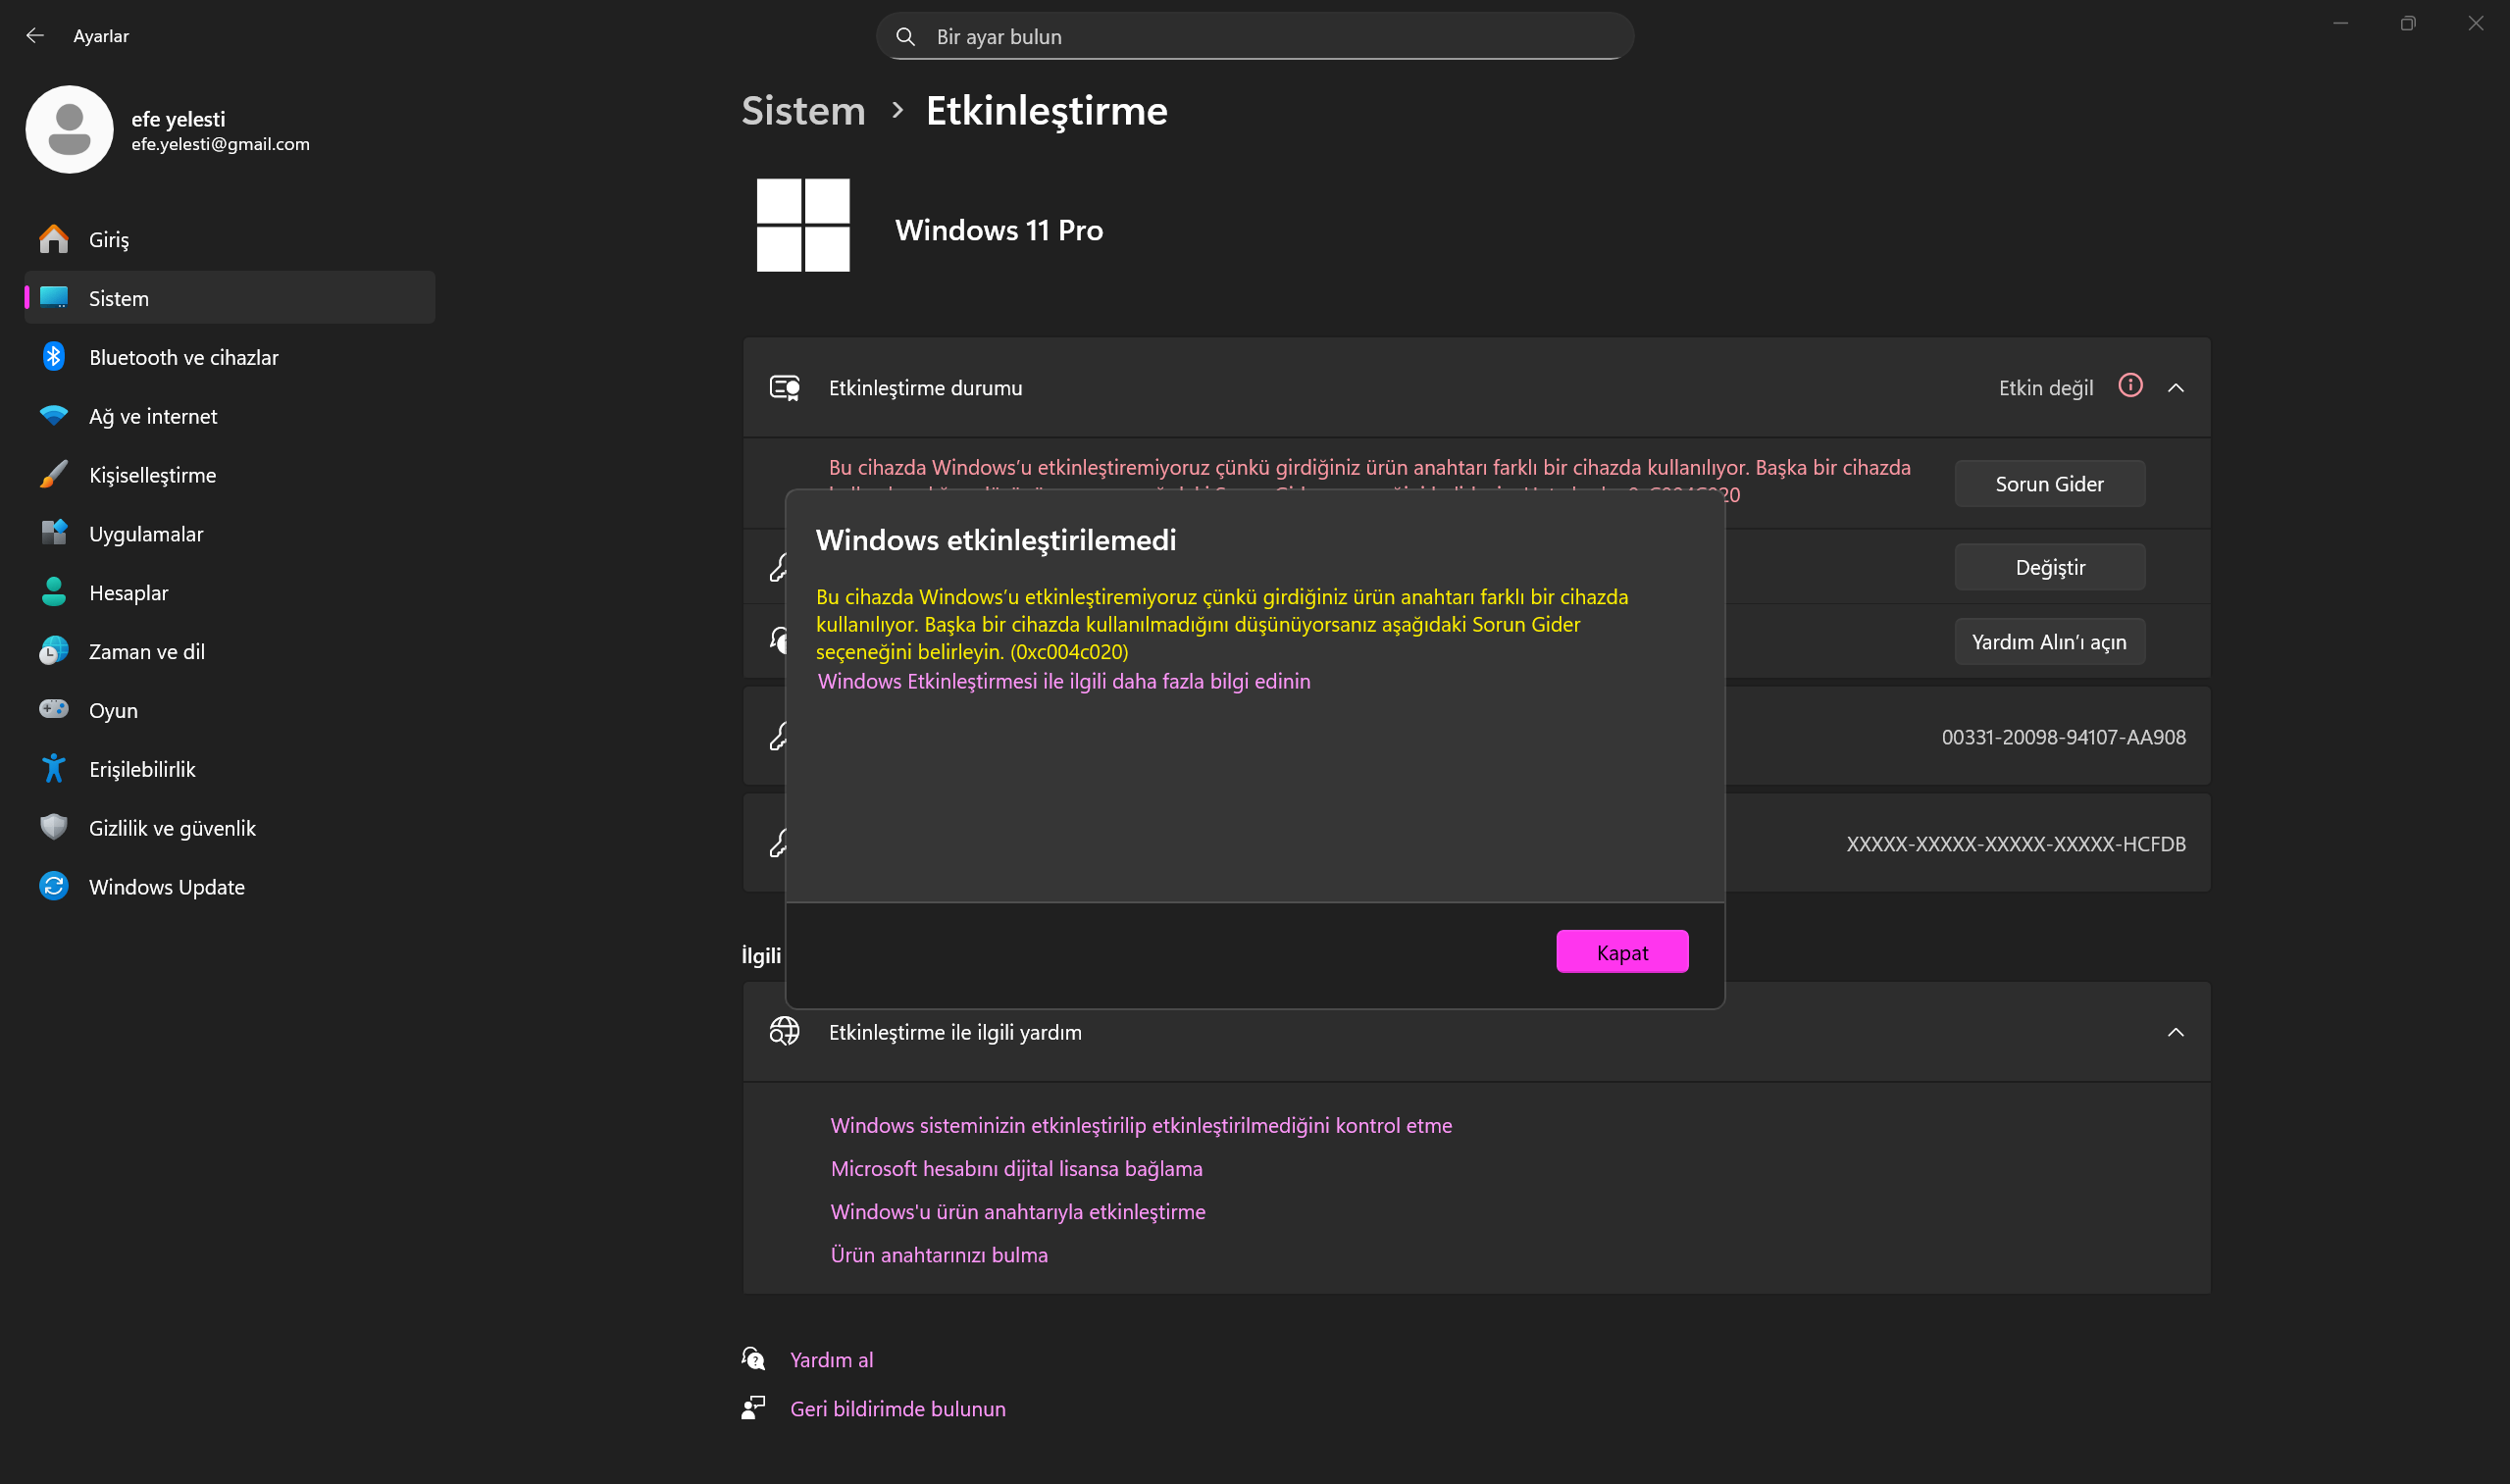Click the Giriş house icon
The image size is (2510, 1484).
click(x=54, y=239)
